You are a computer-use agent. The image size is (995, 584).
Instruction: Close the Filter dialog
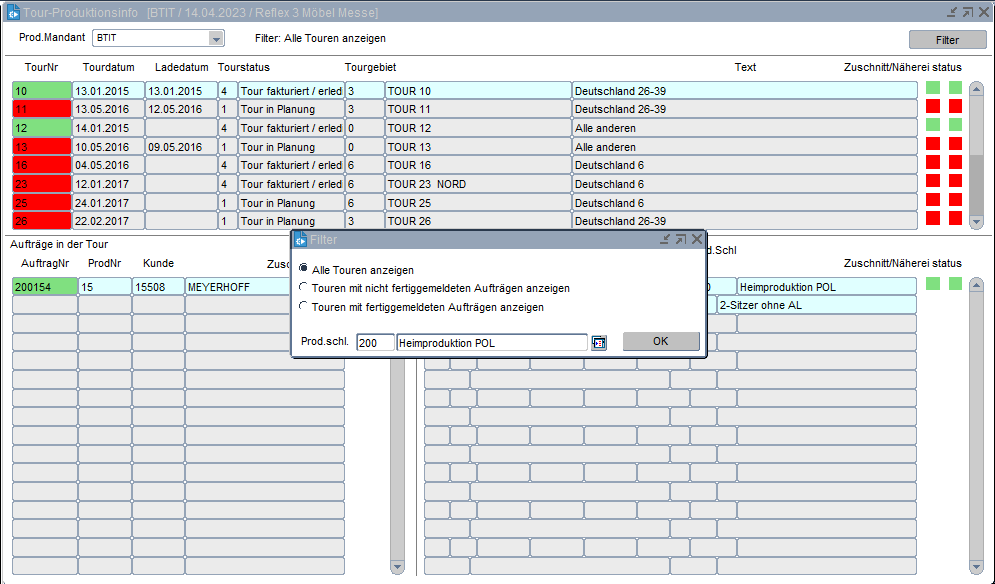[x=696, y=240]
